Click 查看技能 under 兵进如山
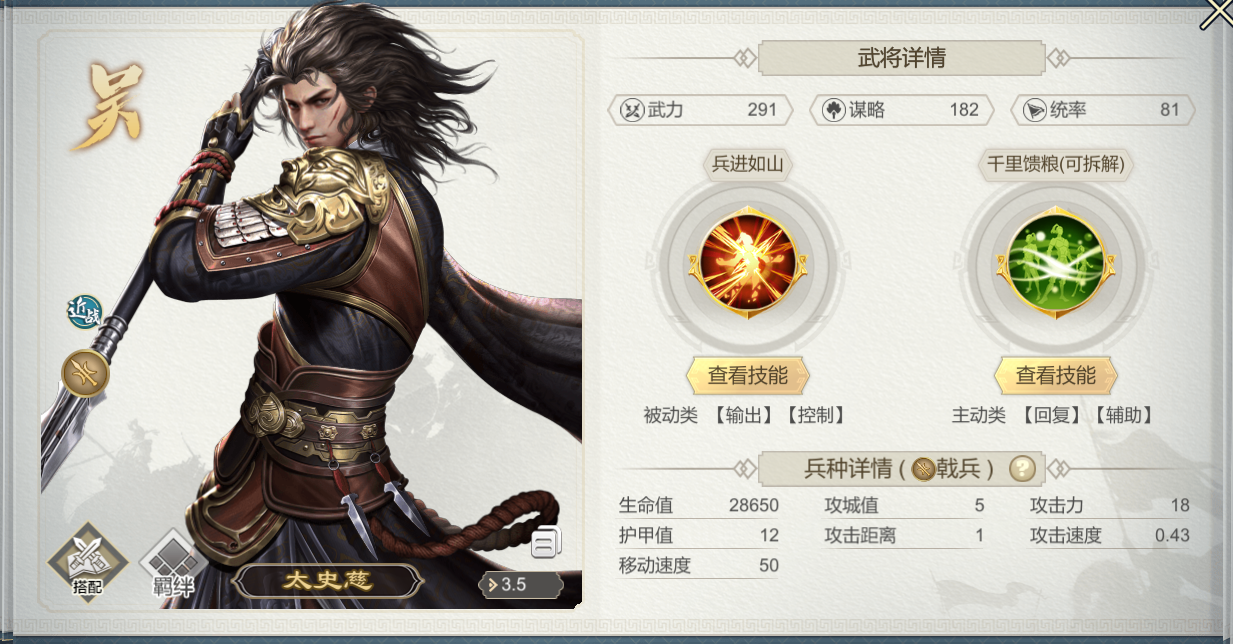Viewport: 1233px width, 644px height. (x=748, y=376)
